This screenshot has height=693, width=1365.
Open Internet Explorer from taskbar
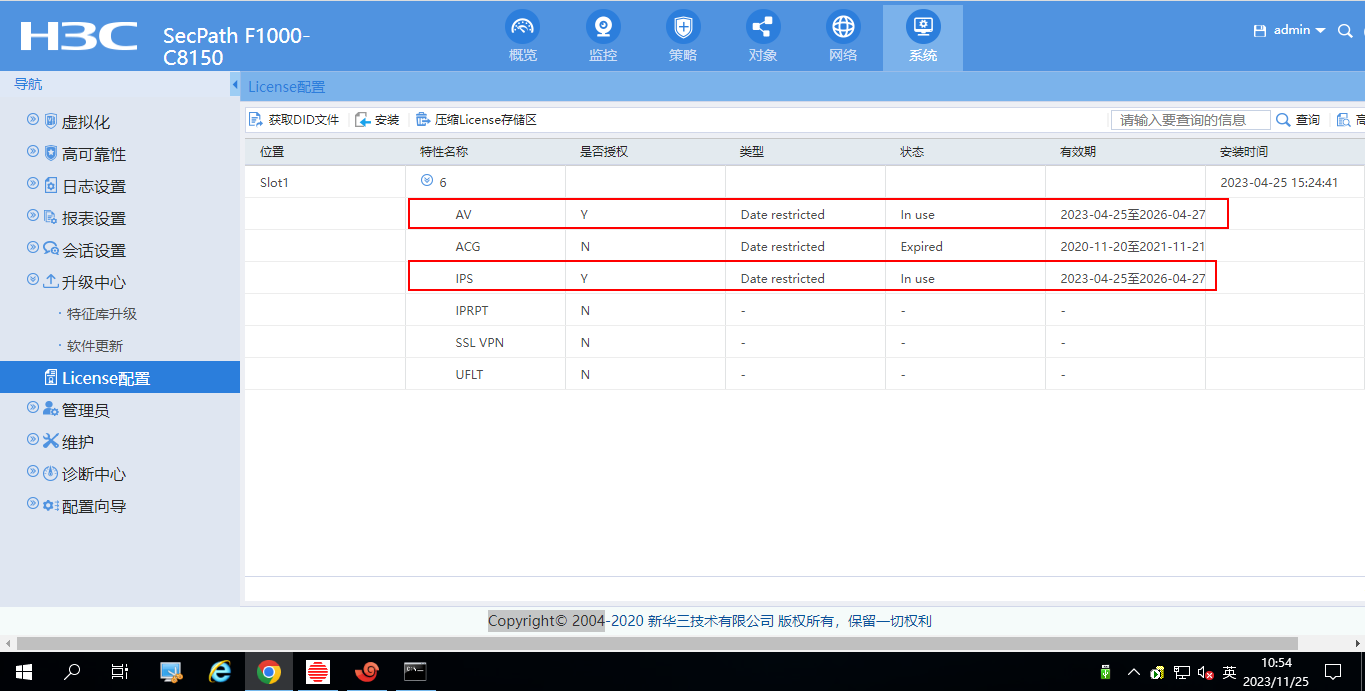click(219, 672)
